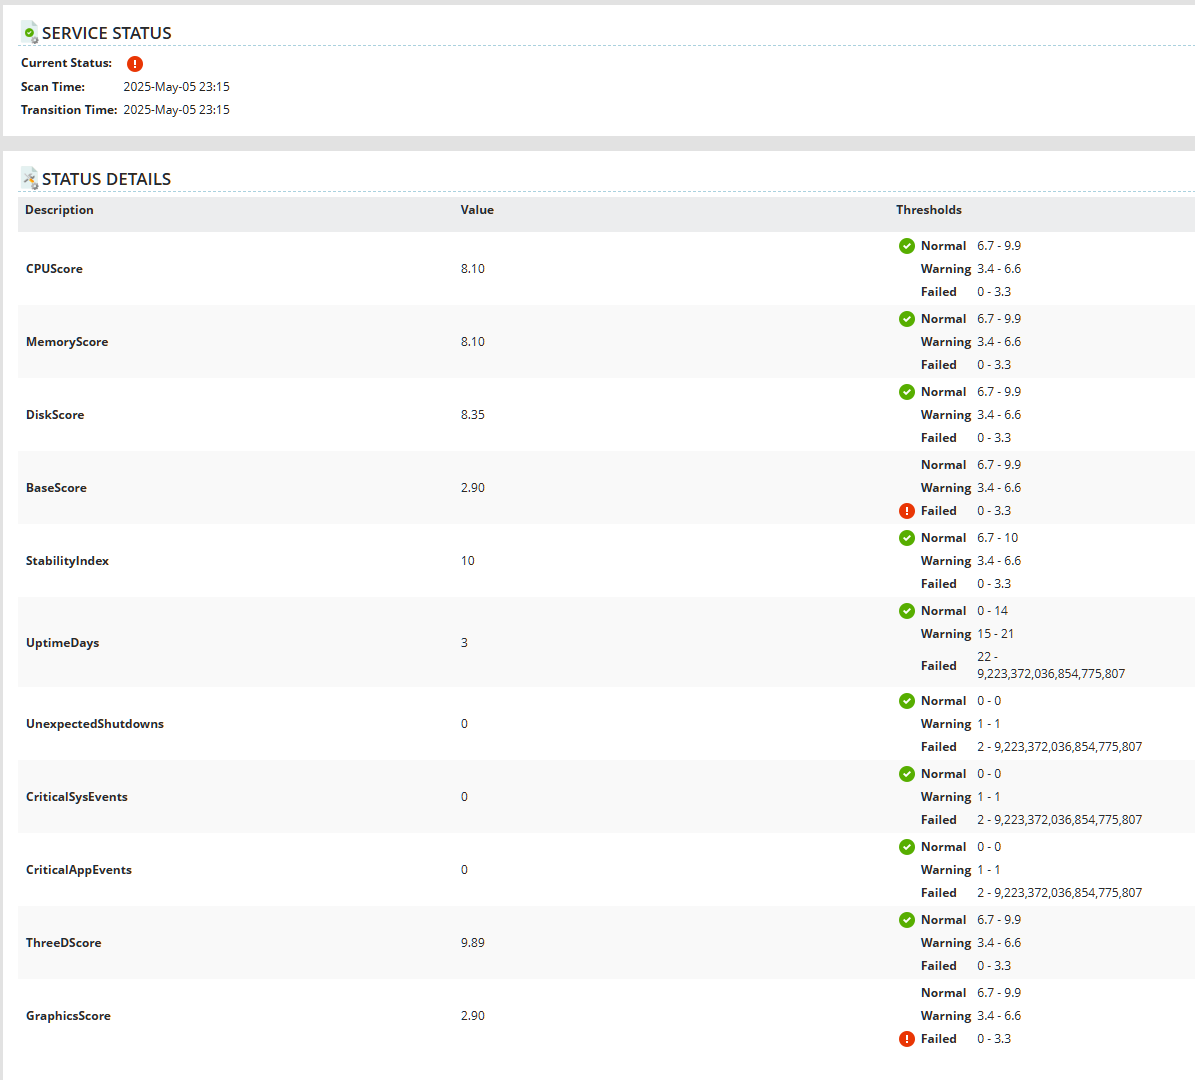The width and height of the screenshot is (1195, 1080).
Task: Click the Current Status label
Action: [x=66, y=63]
